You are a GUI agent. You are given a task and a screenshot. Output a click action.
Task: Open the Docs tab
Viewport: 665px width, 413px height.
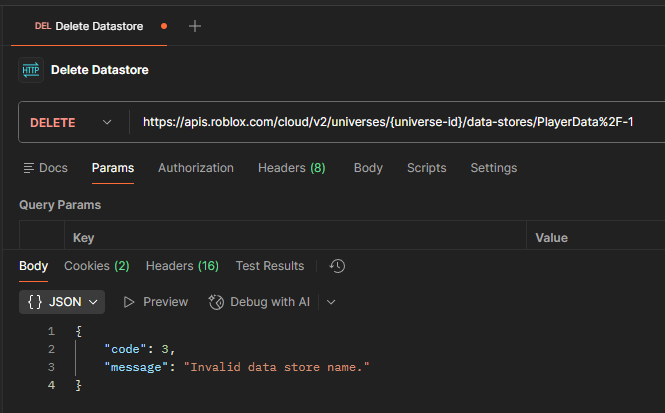pos(46,168)
